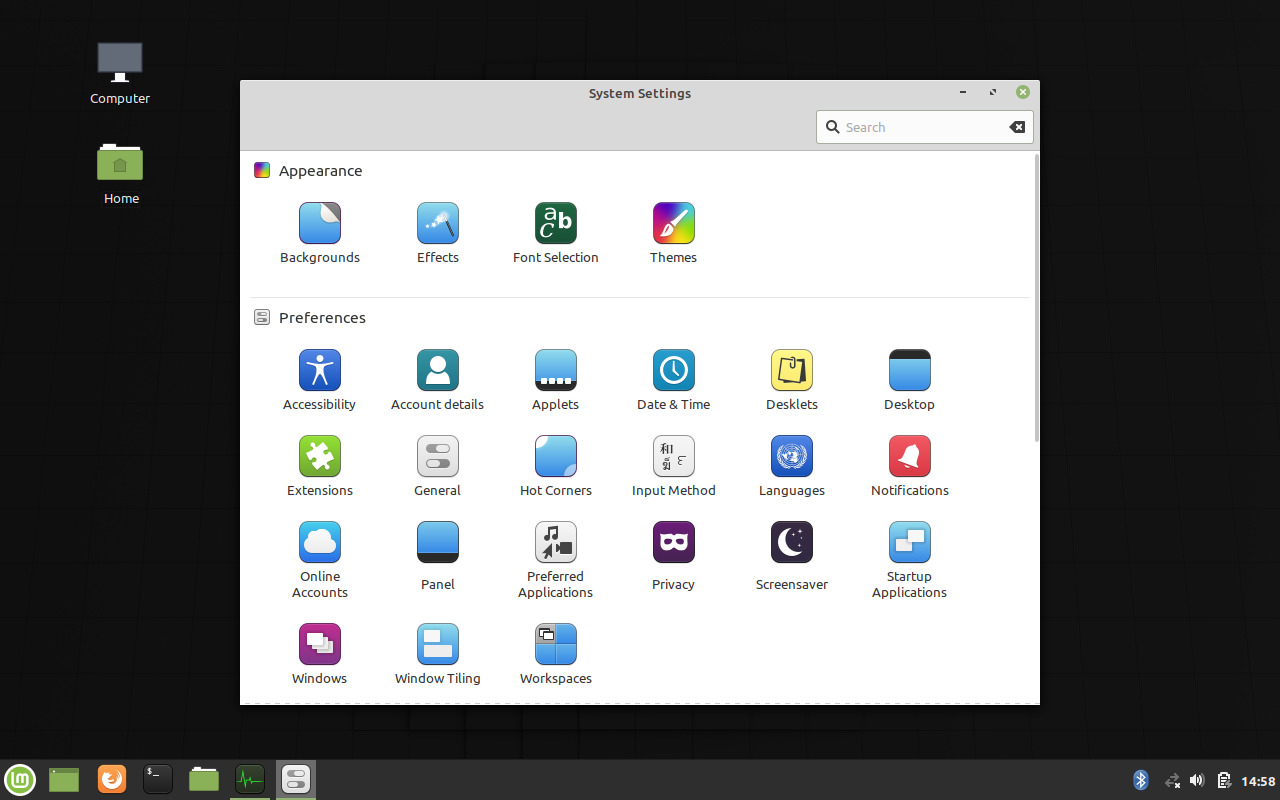Launch Firefox from the panel
Viewport: 1280px width, 800px height.
[112, 779]
